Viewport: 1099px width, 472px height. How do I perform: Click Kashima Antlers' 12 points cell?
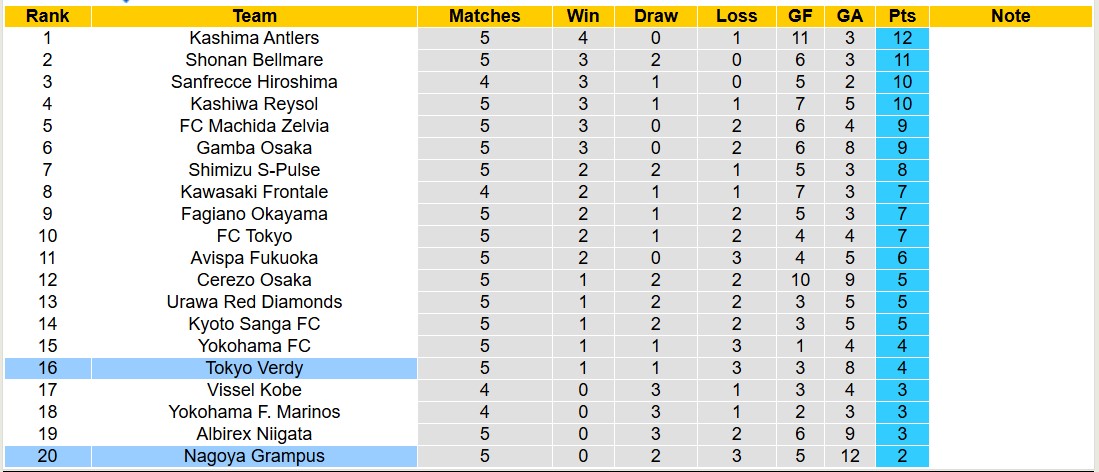pos(901,38)
